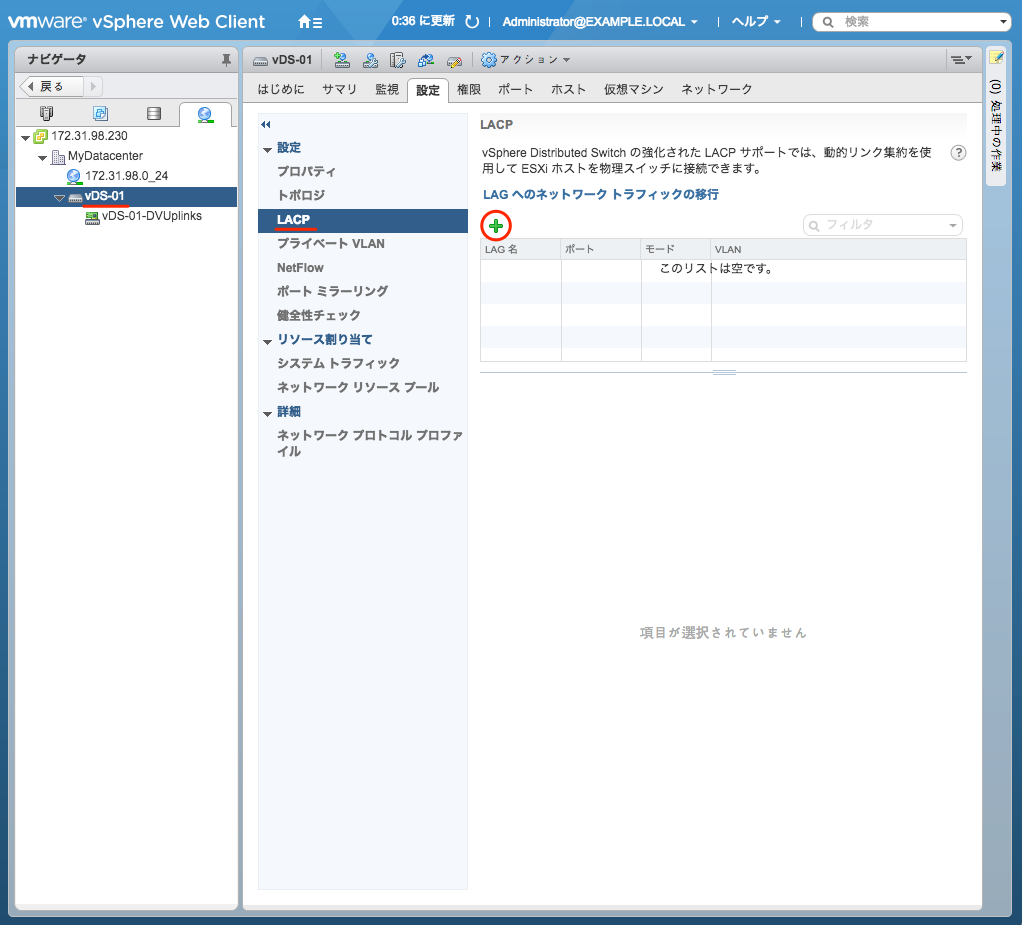Click the 戻る back button
The width and height of the screenshot is (1022, 925).
tap(51, 86)
